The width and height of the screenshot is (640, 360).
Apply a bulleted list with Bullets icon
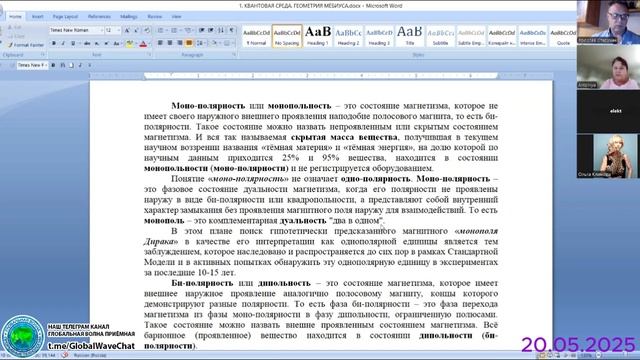point(160,30)
